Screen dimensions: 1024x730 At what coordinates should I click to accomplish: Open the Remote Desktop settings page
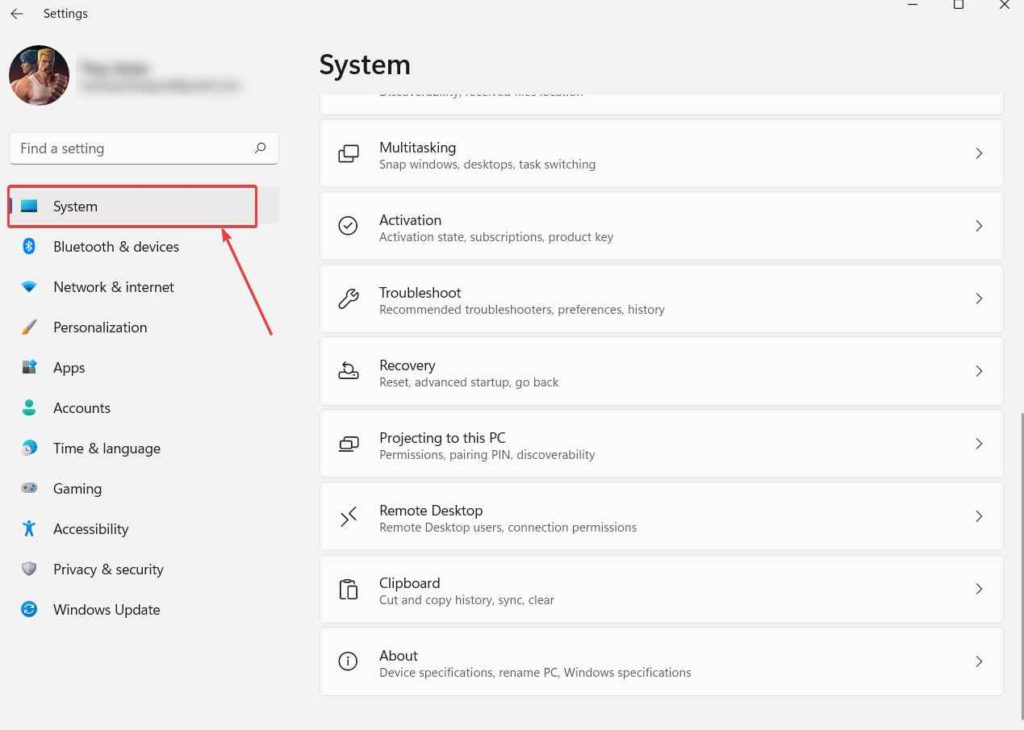[660, 516]
